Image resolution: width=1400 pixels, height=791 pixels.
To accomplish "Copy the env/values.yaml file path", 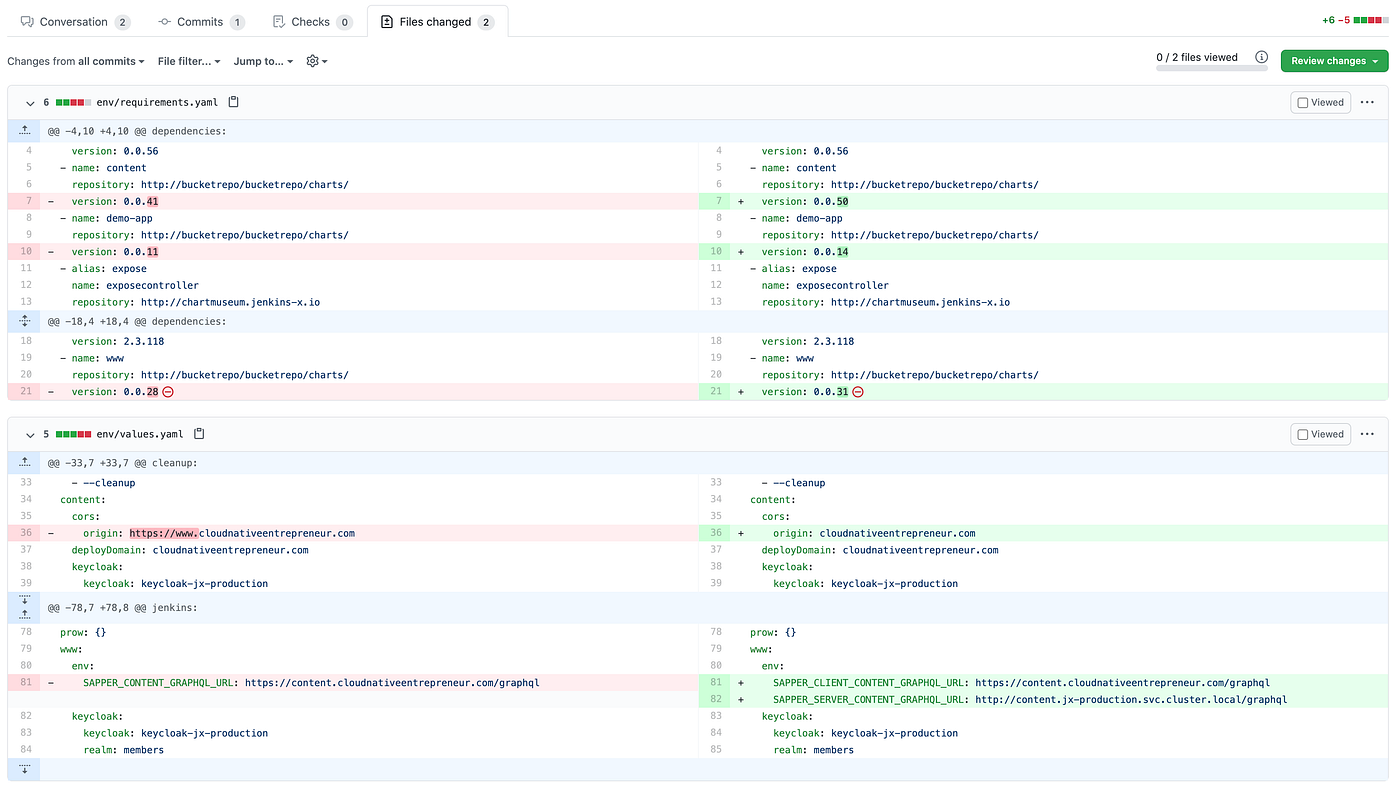I will [199, 434].
